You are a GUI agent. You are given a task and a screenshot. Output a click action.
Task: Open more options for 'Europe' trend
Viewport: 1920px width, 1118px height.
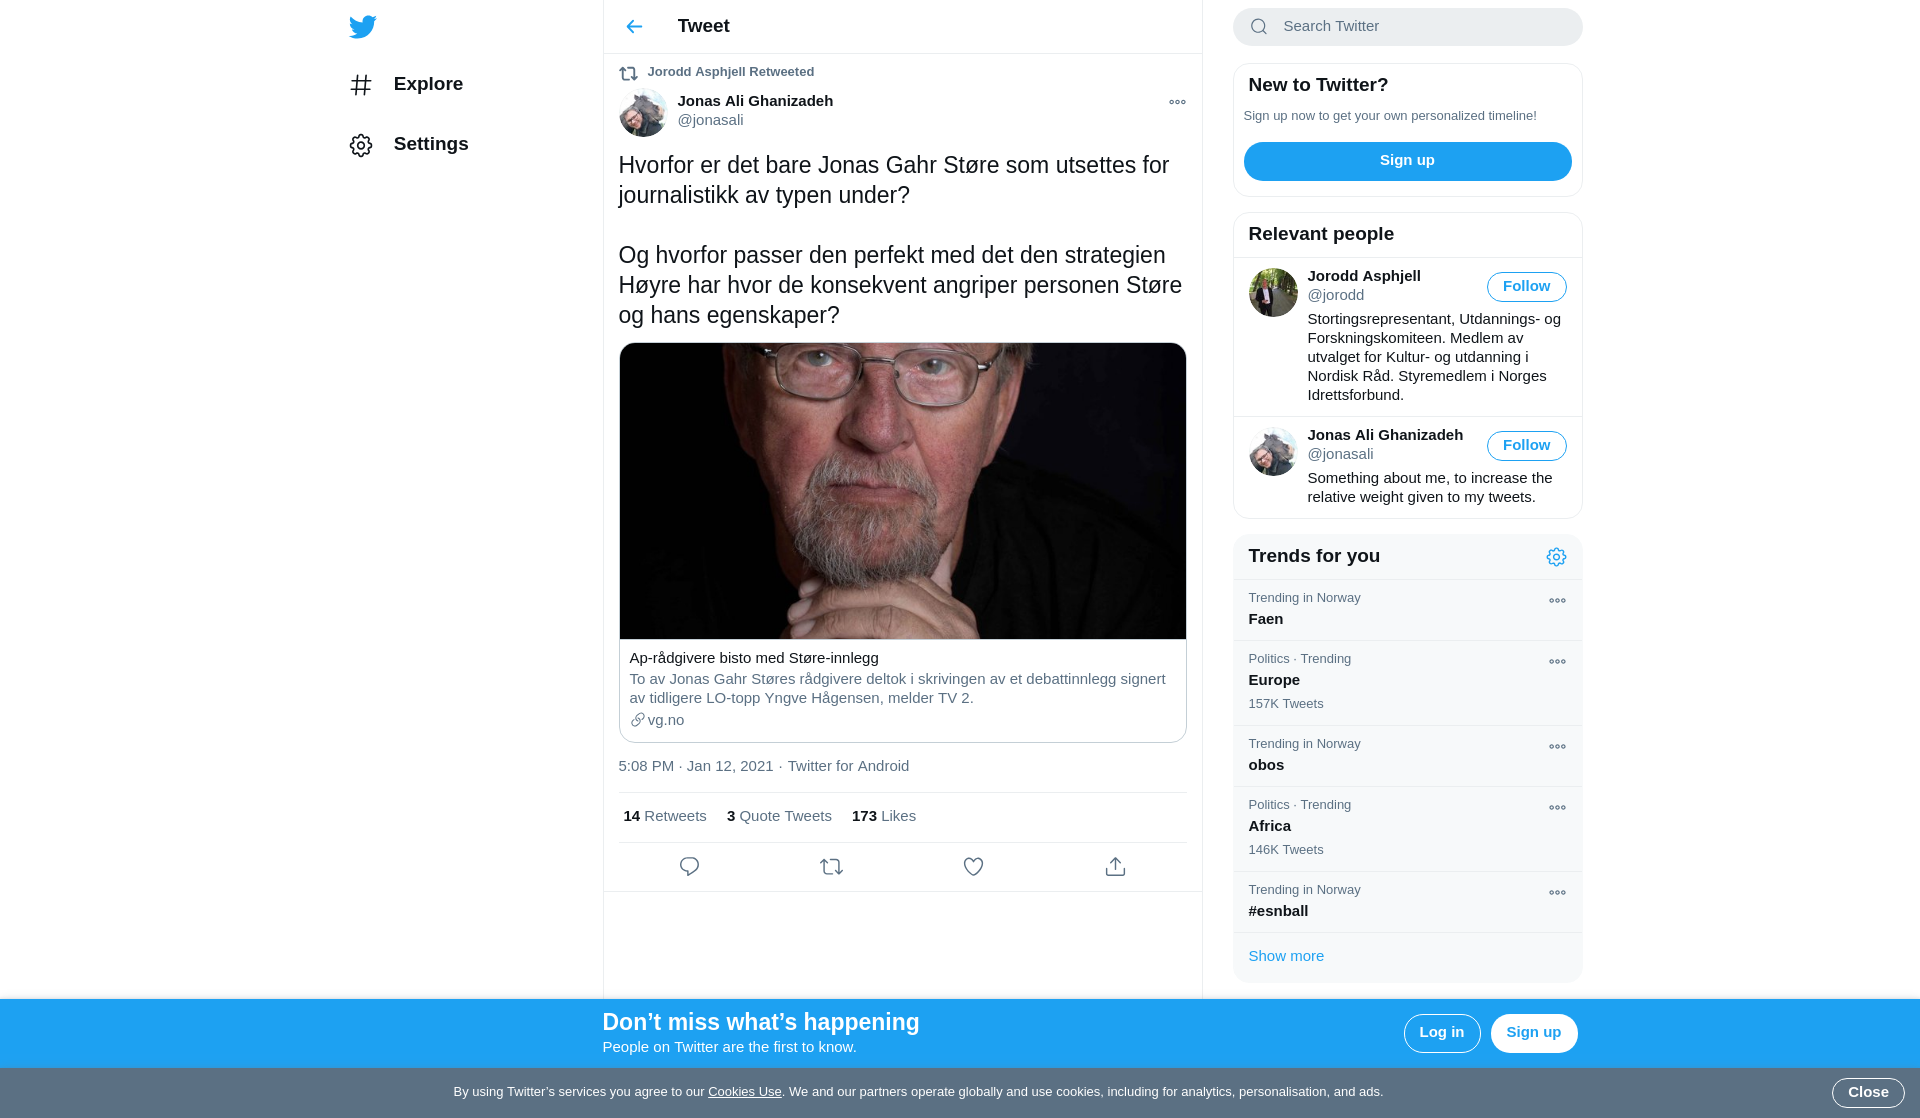point(1557,662)
